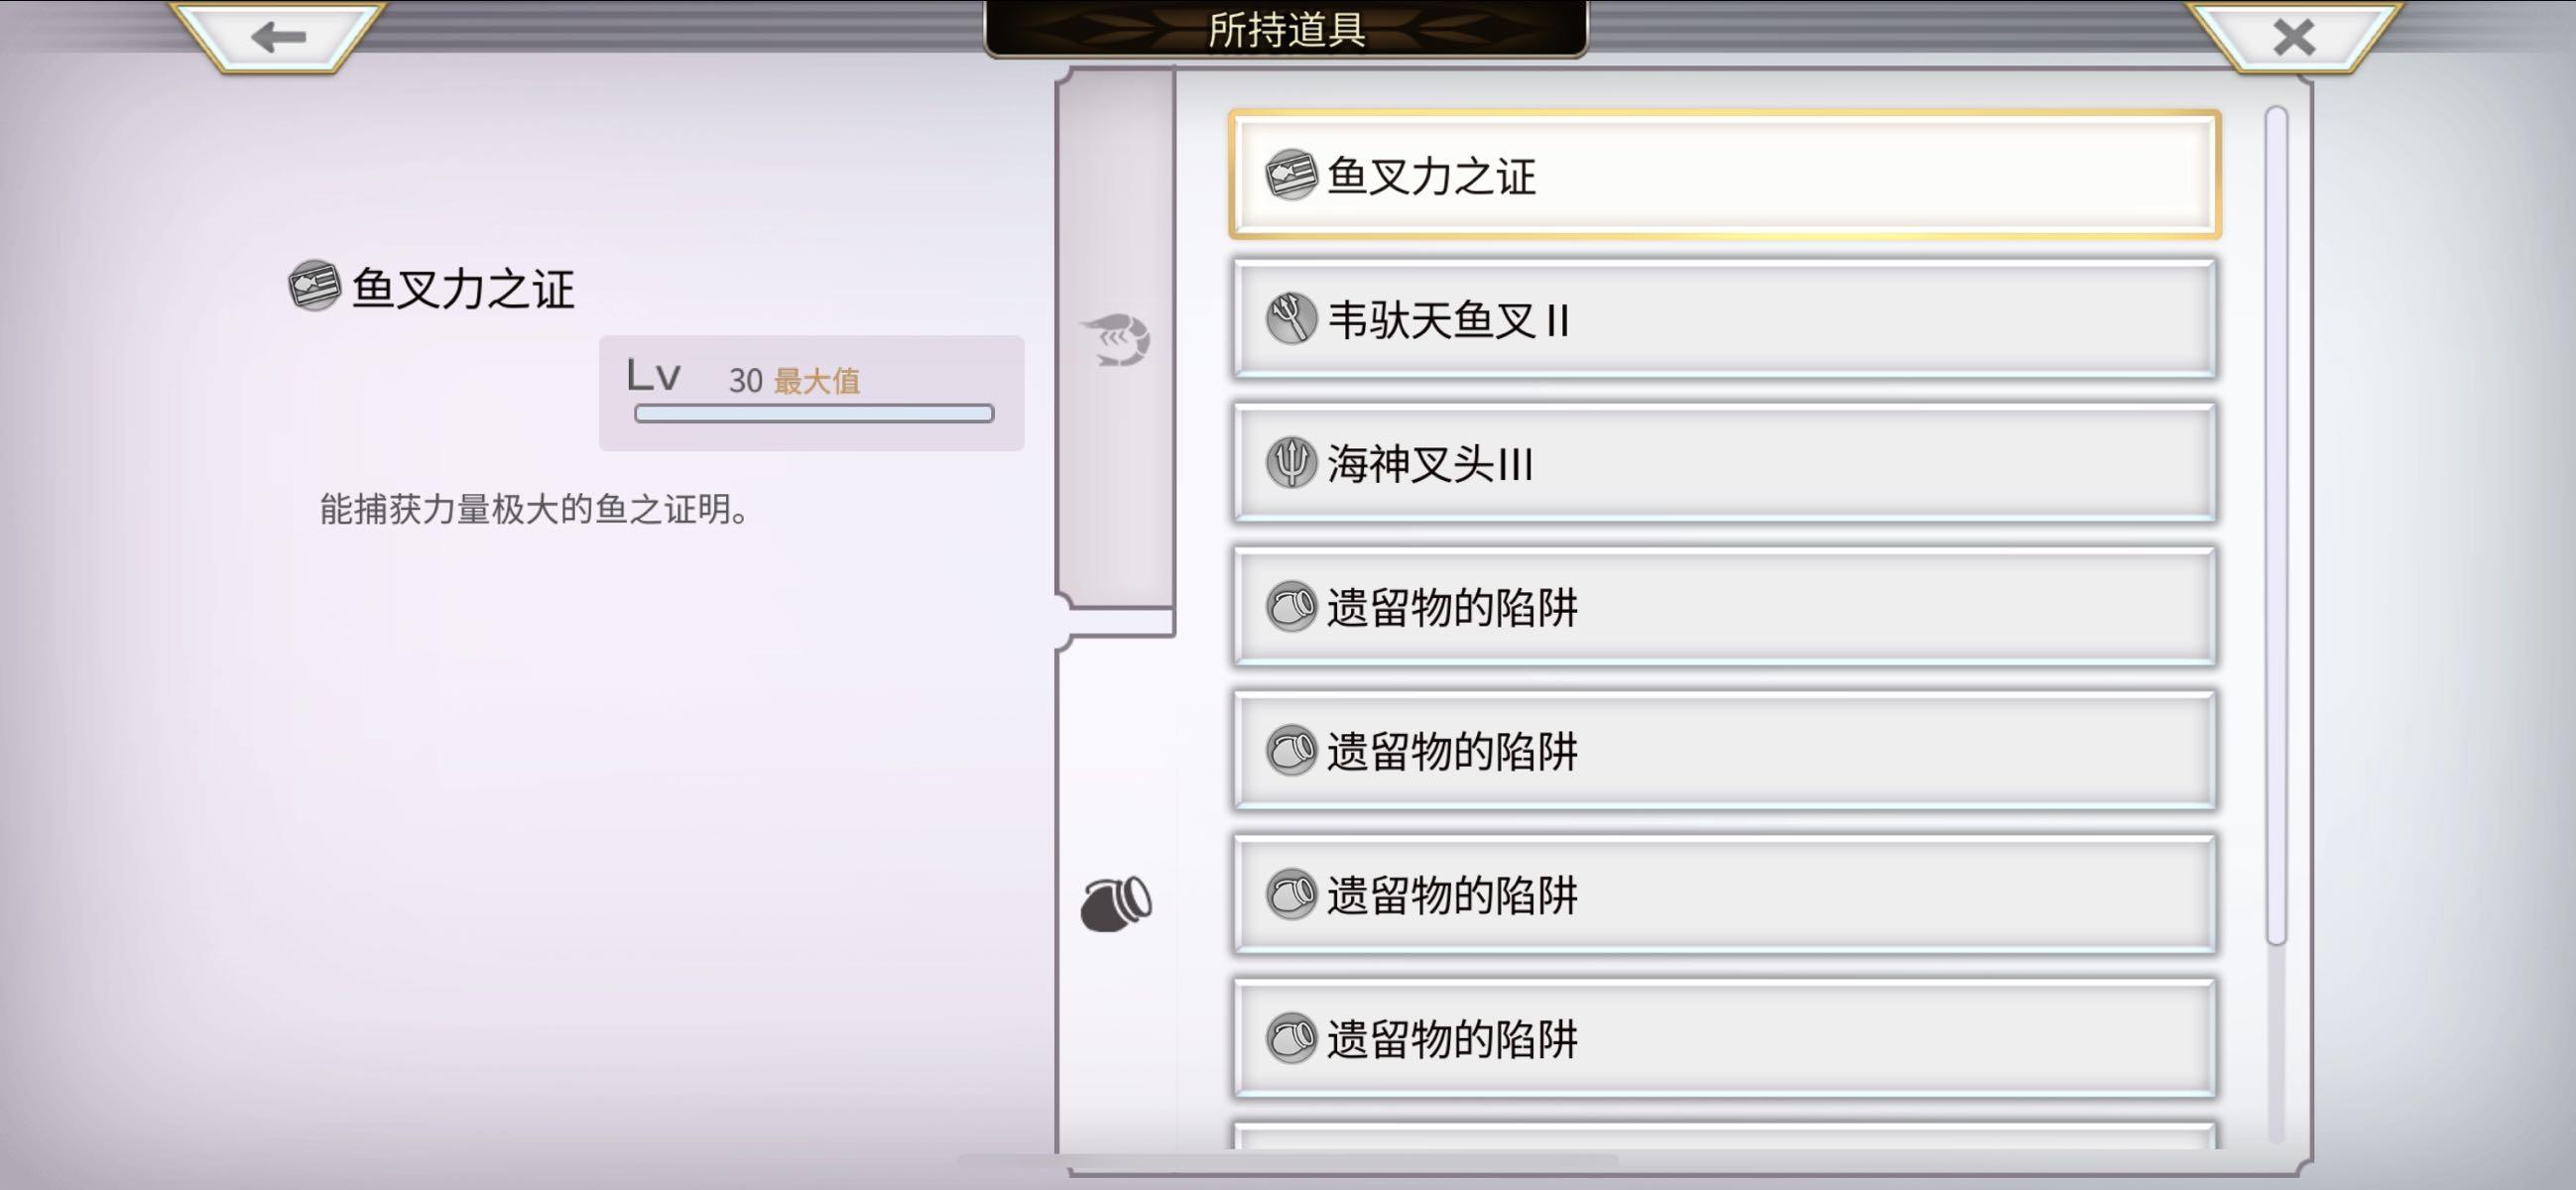Viewport: 2576px width, 1190px height.
Task: Choose the 海神叉头III item
Action: pyautogui.click(x=1724, y=463)
